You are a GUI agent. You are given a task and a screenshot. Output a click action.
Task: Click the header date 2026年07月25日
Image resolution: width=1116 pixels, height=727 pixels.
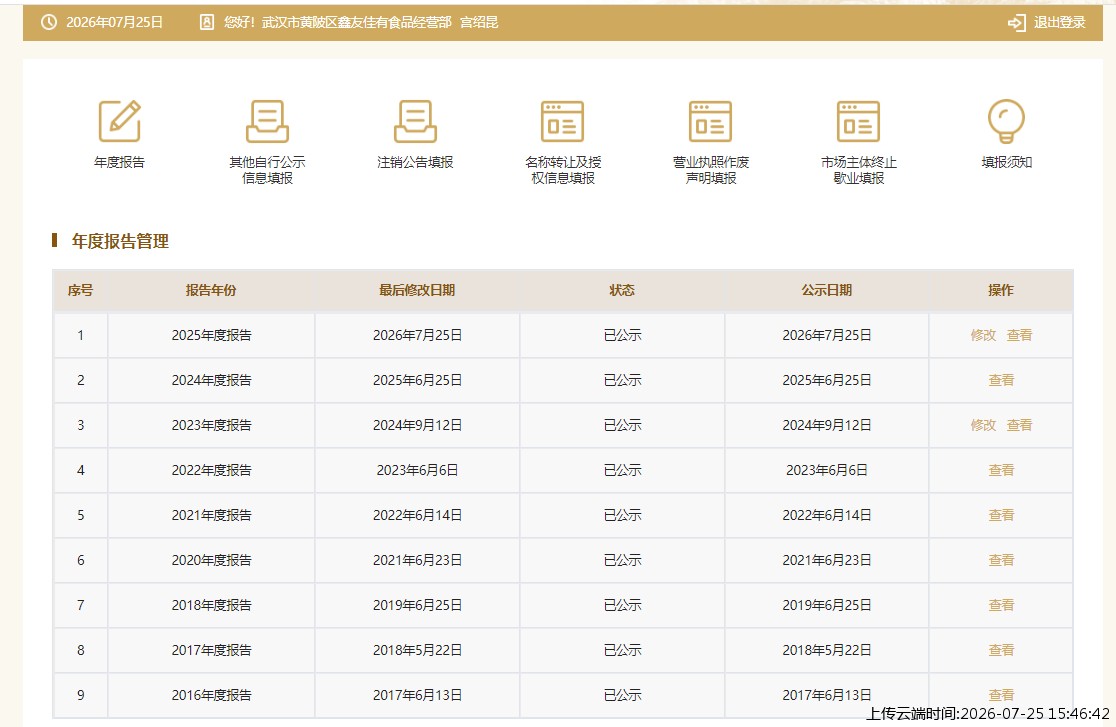pos(114,22)
